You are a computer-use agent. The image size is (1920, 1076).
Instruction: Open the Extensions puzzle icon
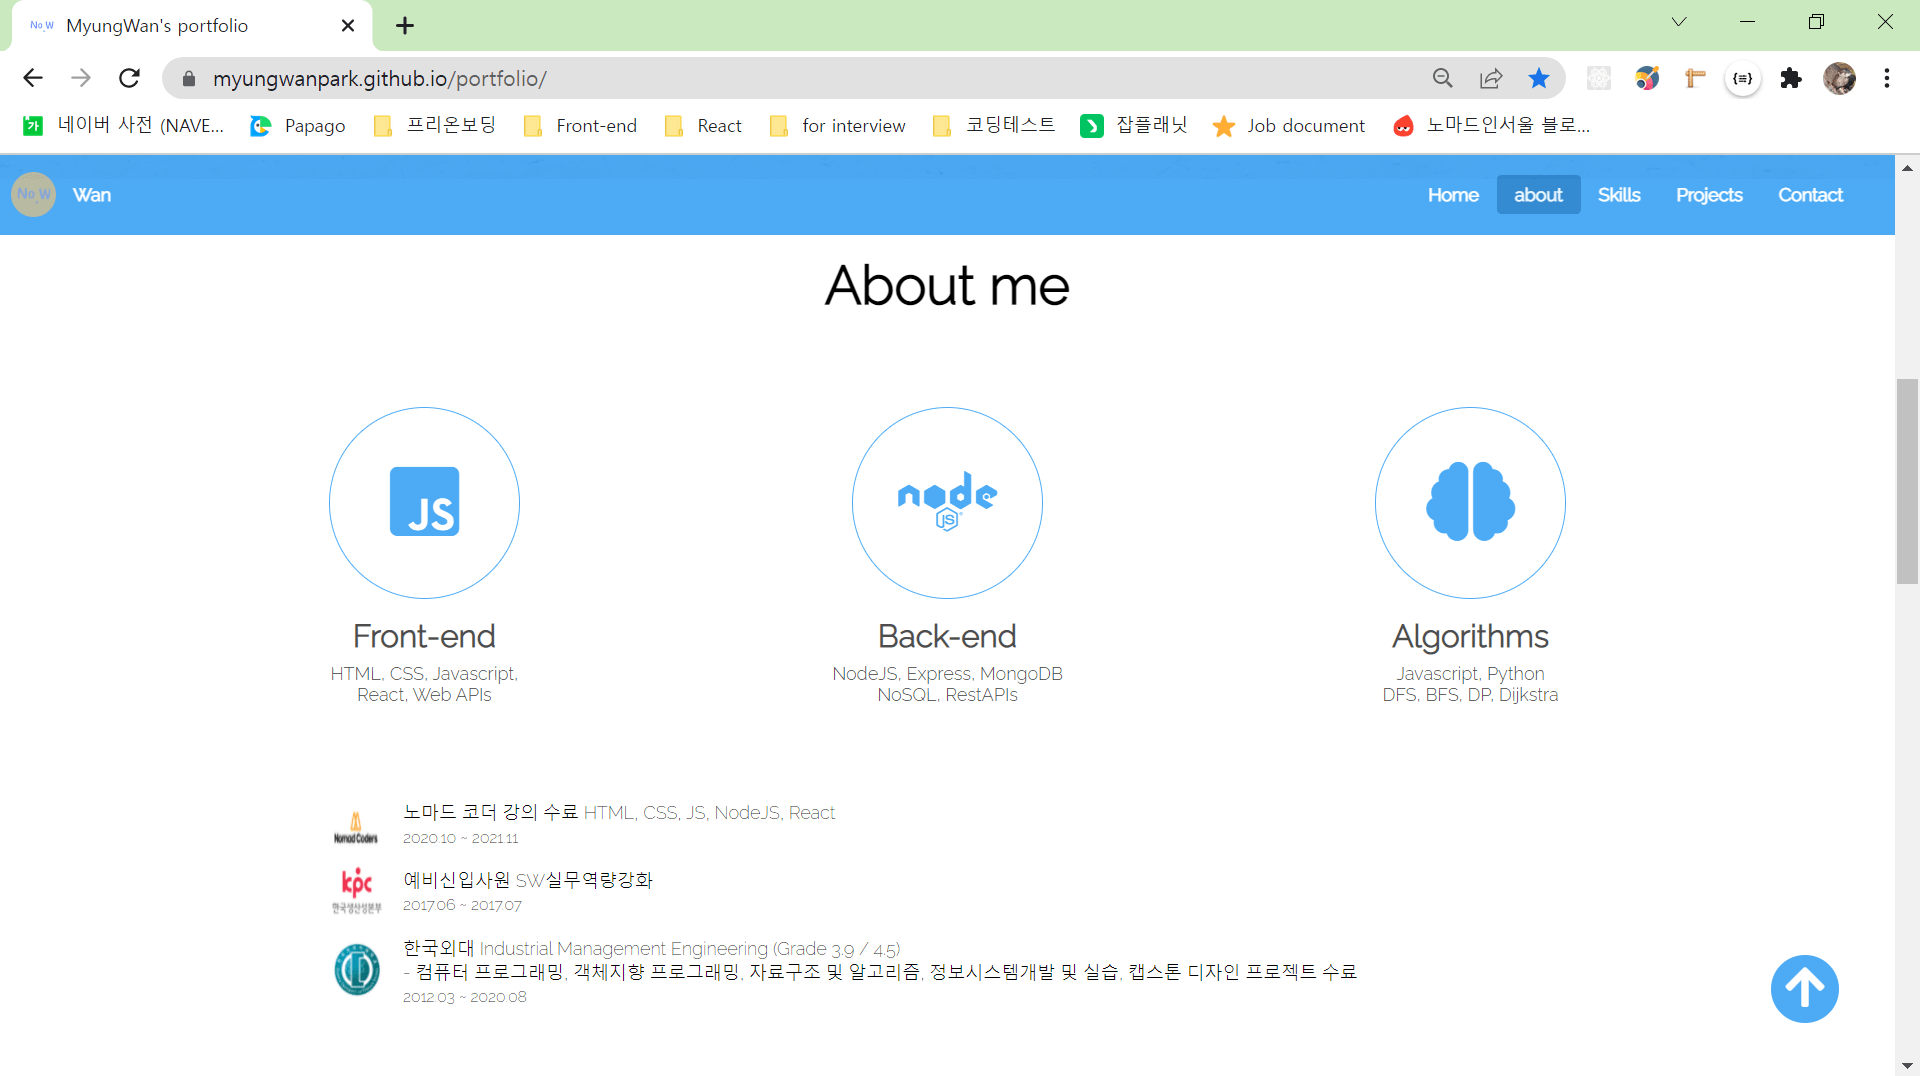coord(1791,78)
